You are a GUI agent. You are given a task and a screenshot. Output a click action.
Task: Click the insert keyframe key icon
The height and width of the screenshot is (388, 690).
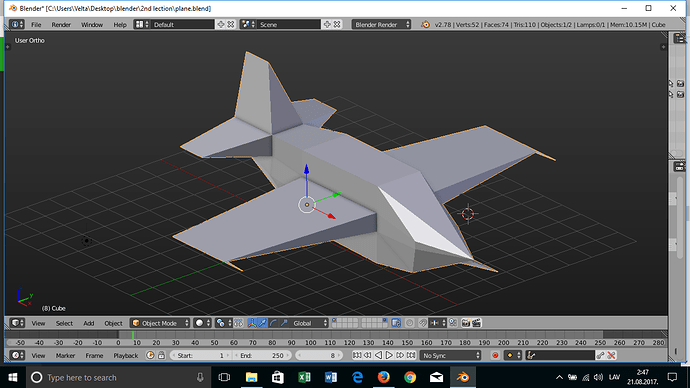600,355
